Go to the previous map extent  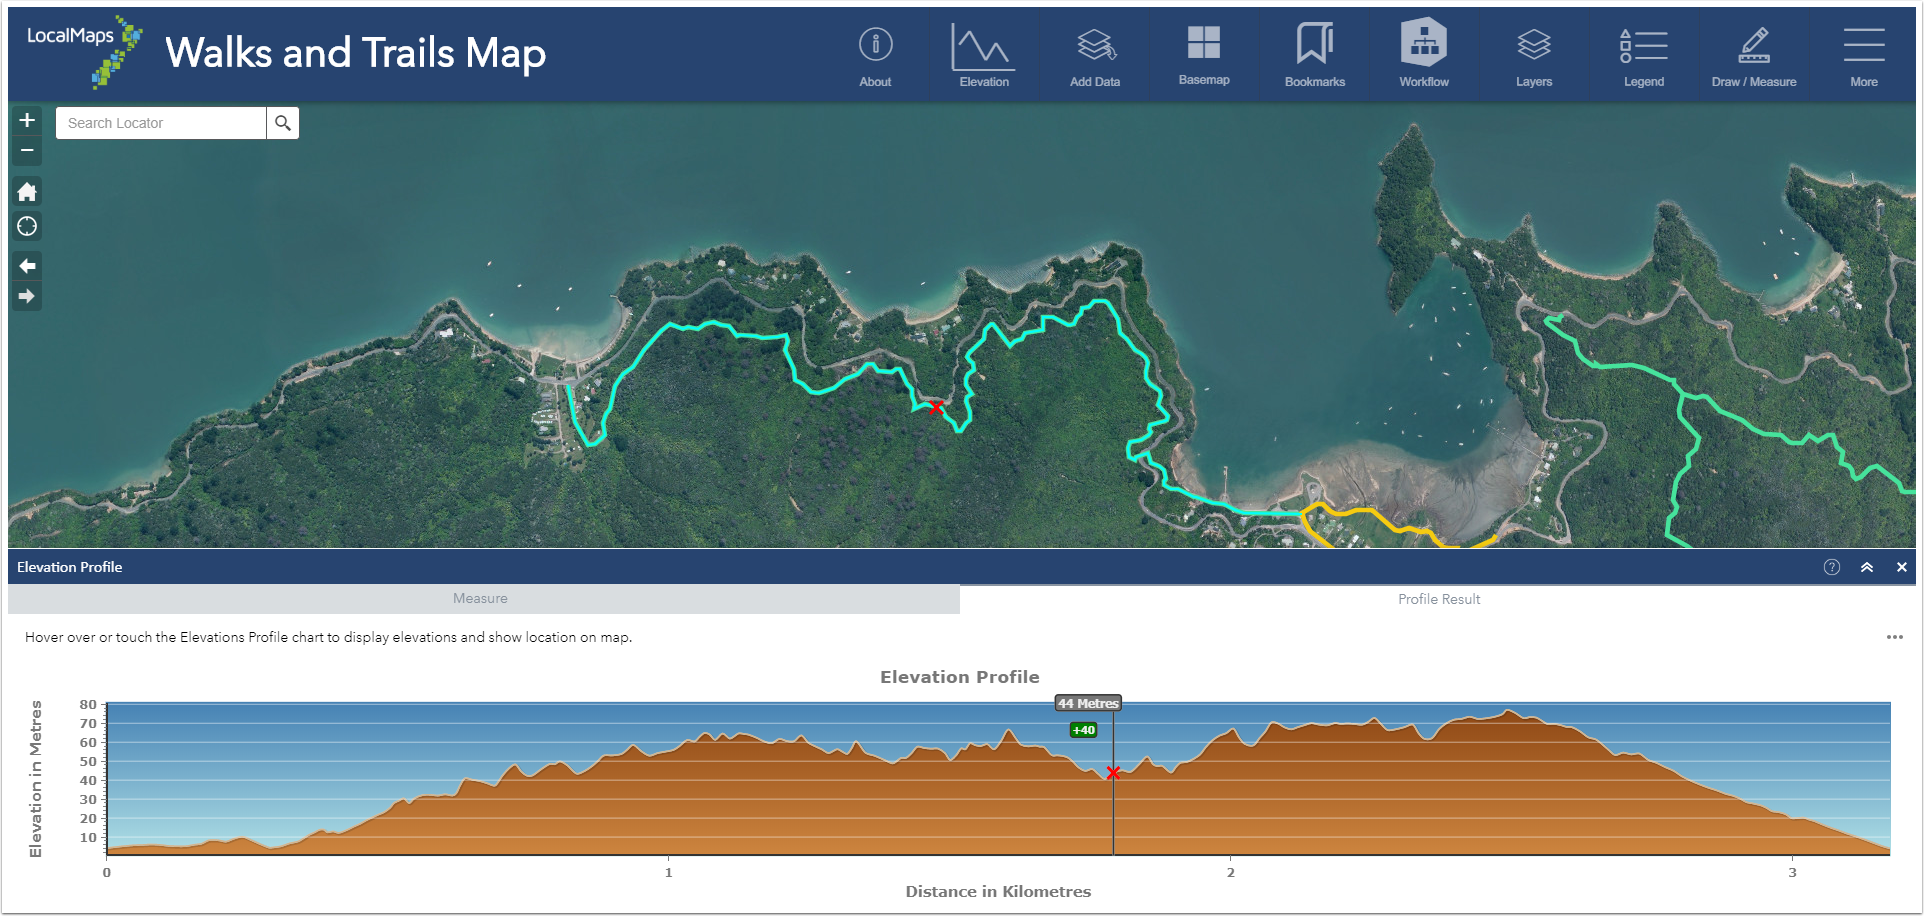click(x=27, y=266)
